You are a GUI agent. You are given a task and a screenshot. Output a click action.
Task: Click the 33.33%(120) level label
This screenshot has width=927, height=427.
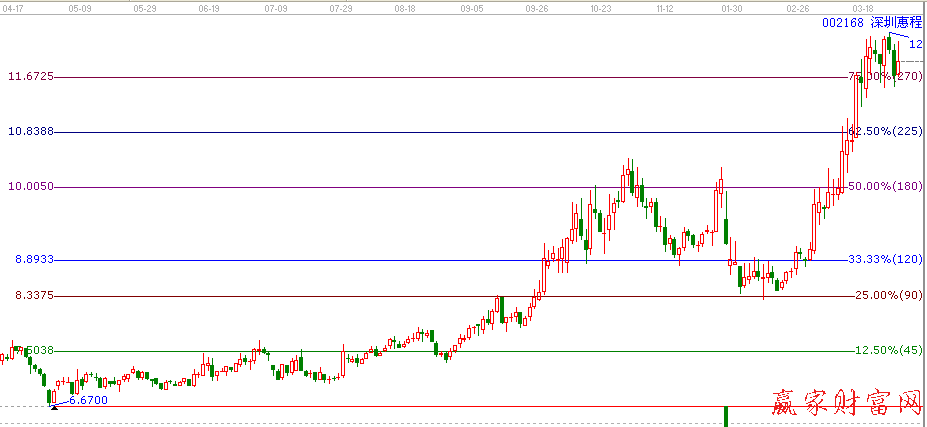[884, 259]
